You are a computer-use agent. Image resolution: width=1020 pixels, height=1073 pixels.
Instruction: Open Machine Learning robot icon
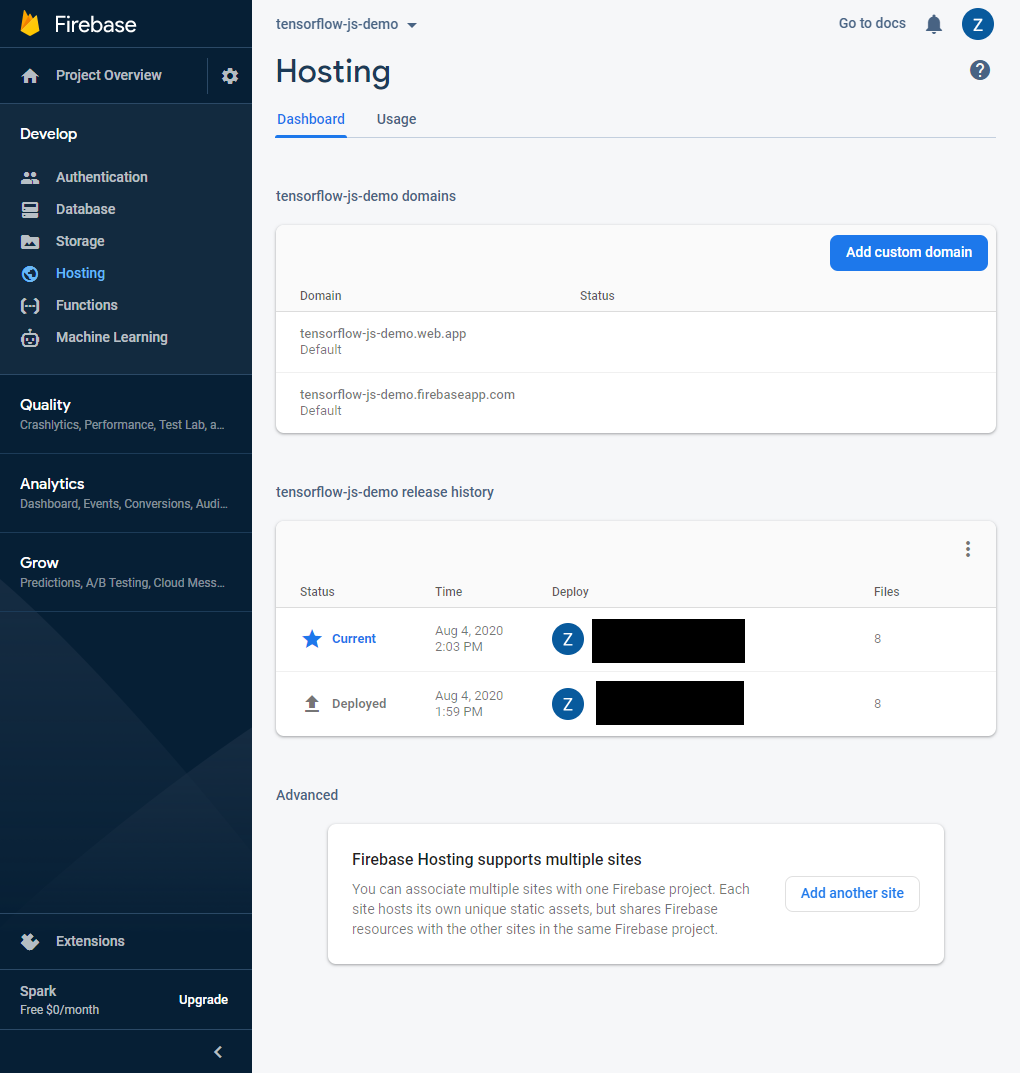coord(30,338)
